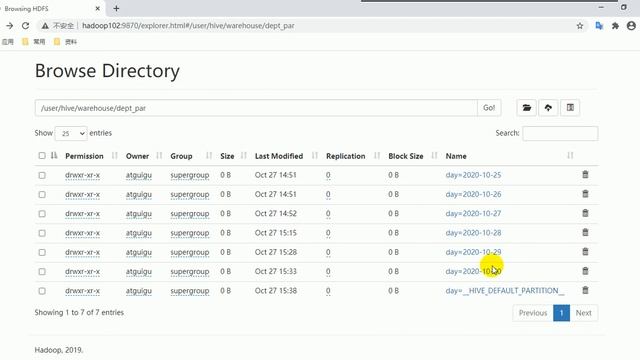Check the box for day=2020-10-25 row
The height and width of the screenshot is (360, 640).
point(42,175)
